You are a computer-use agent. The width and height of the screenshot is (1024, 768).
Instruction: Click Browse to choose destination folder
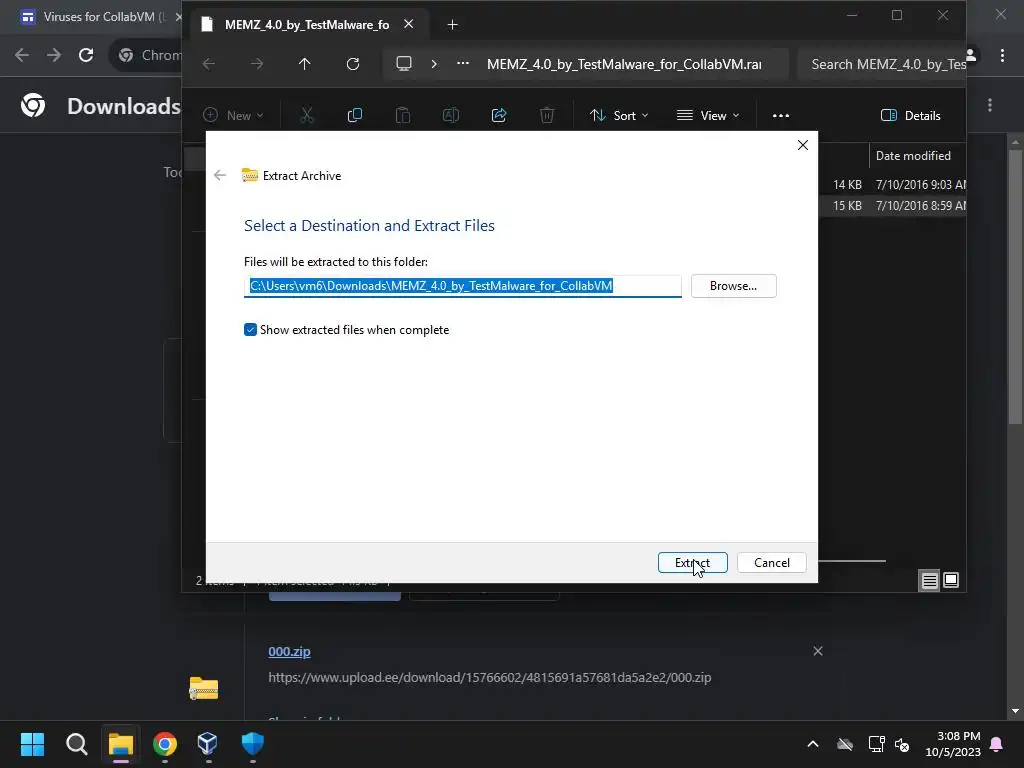click(733, 286)
